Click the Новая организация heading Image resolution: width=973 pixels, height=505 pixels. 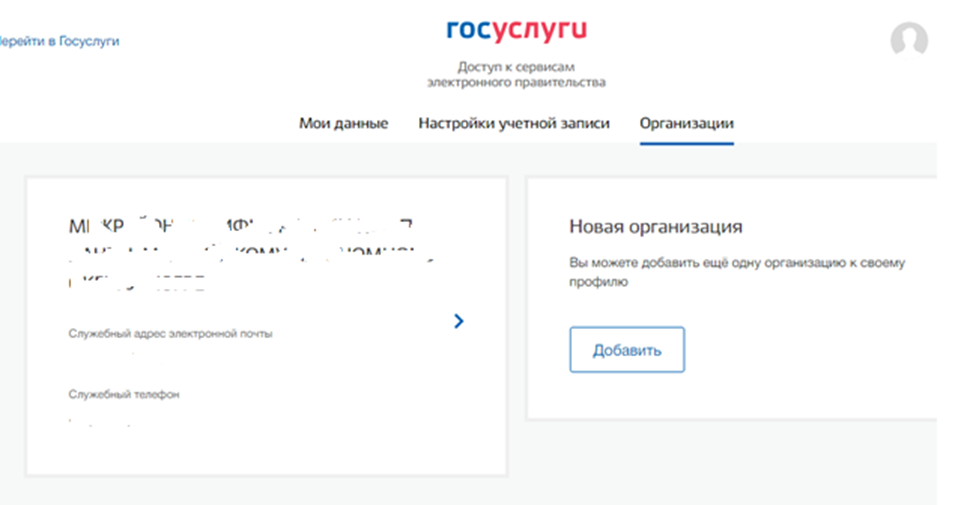coord(656,226)
